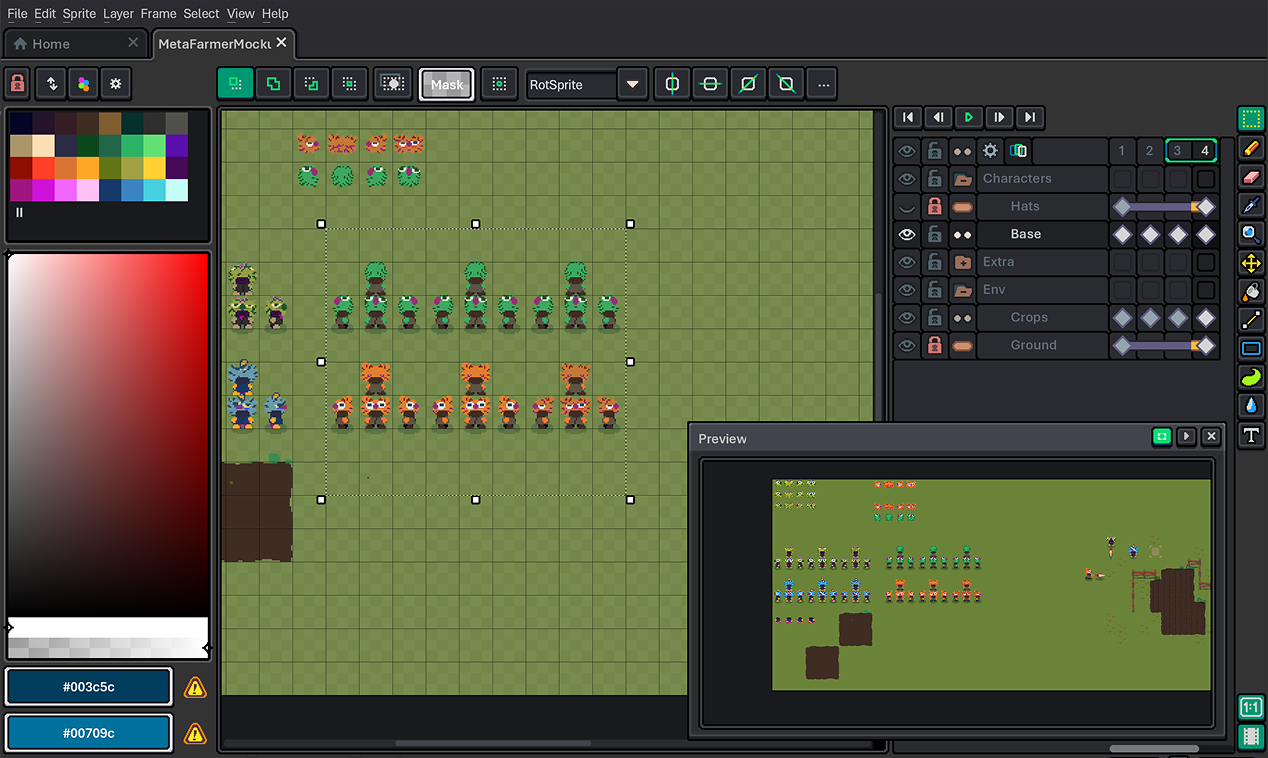
Task: Open the RotSprite algorithm dropdown
Action: [632, 85]
